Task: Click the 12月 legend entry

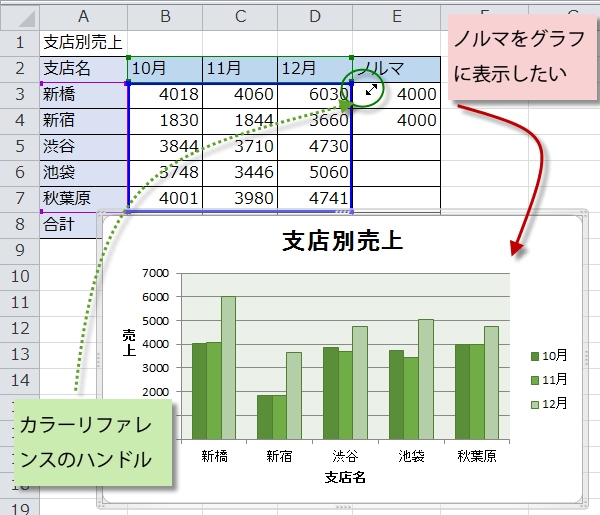Action: coord(549,404)
